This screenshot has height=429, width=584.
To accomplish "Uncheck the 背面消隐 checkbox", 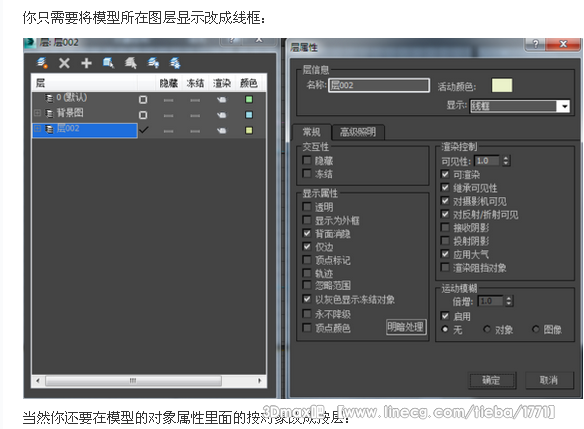I will point(307,233).
